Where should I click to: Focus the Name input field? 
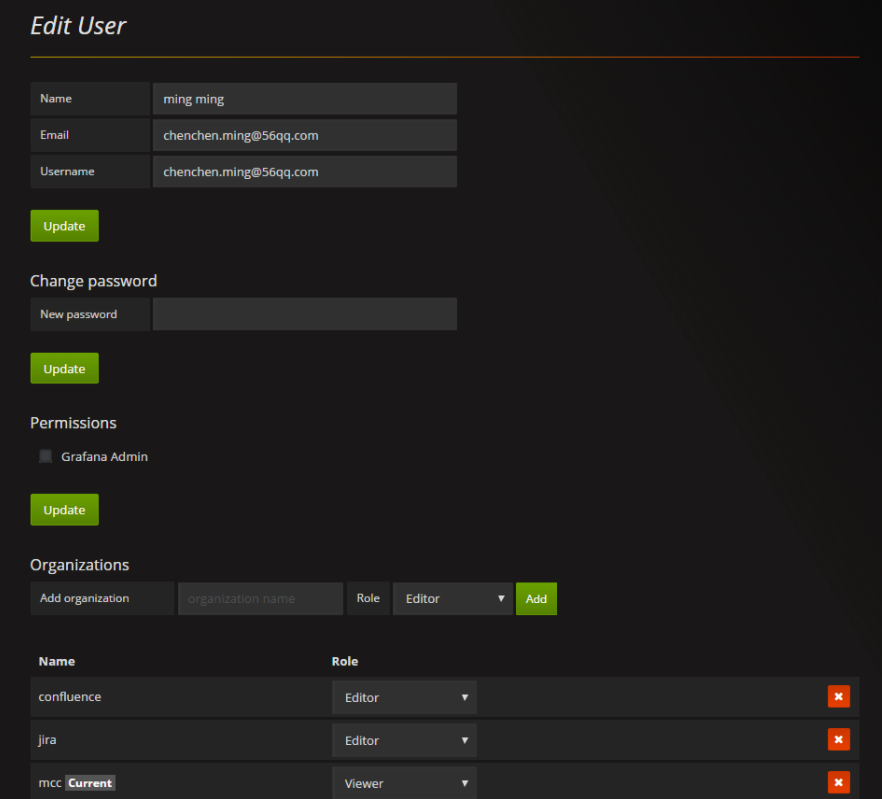click(304, 99)
